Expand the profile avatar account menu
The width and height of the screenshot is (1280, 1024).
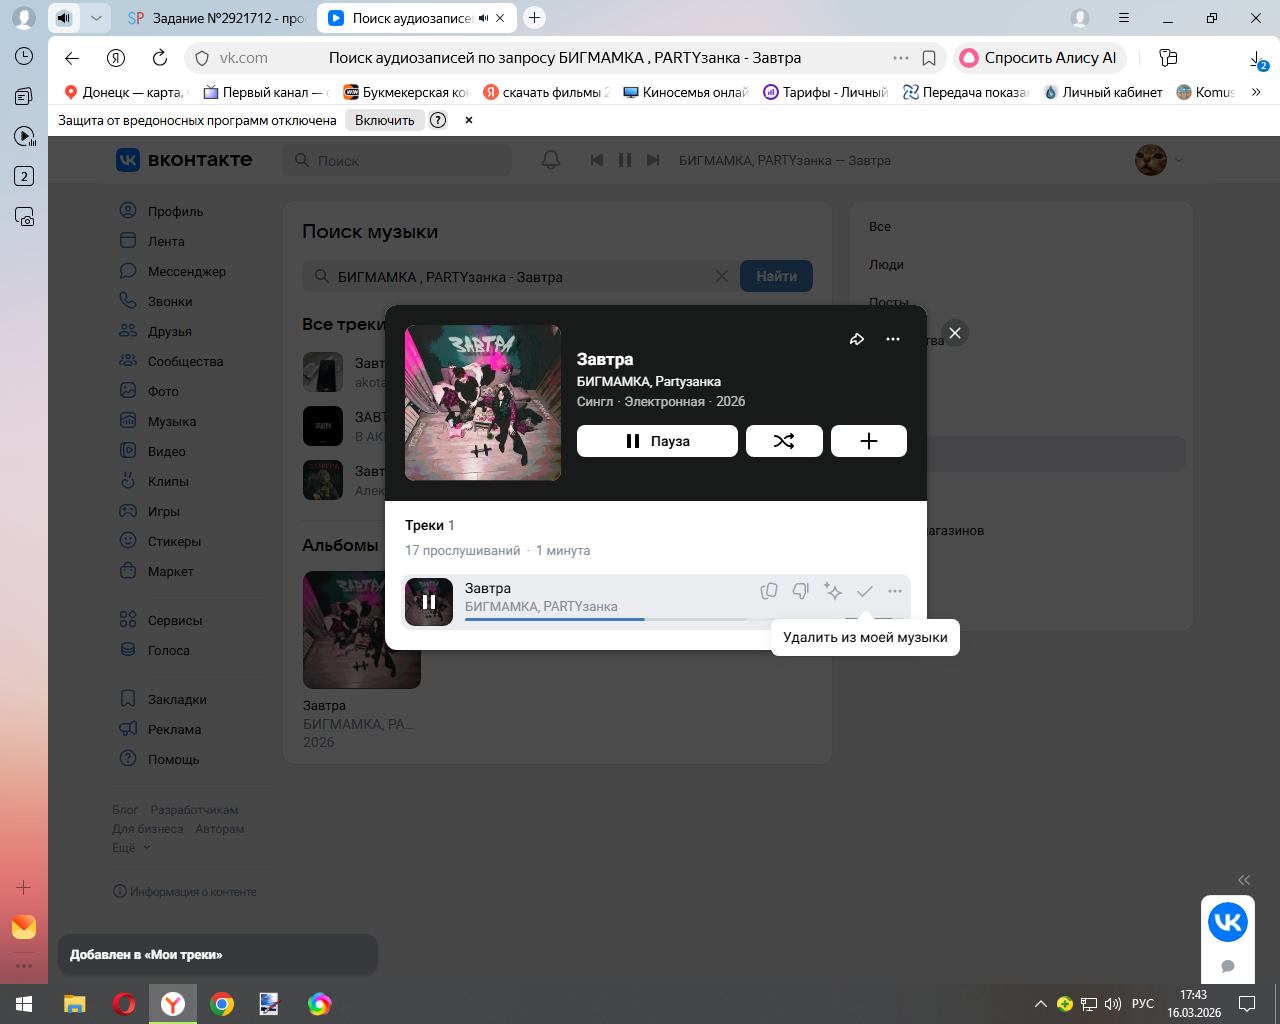pyautogui.click(x=1159, y=160)
